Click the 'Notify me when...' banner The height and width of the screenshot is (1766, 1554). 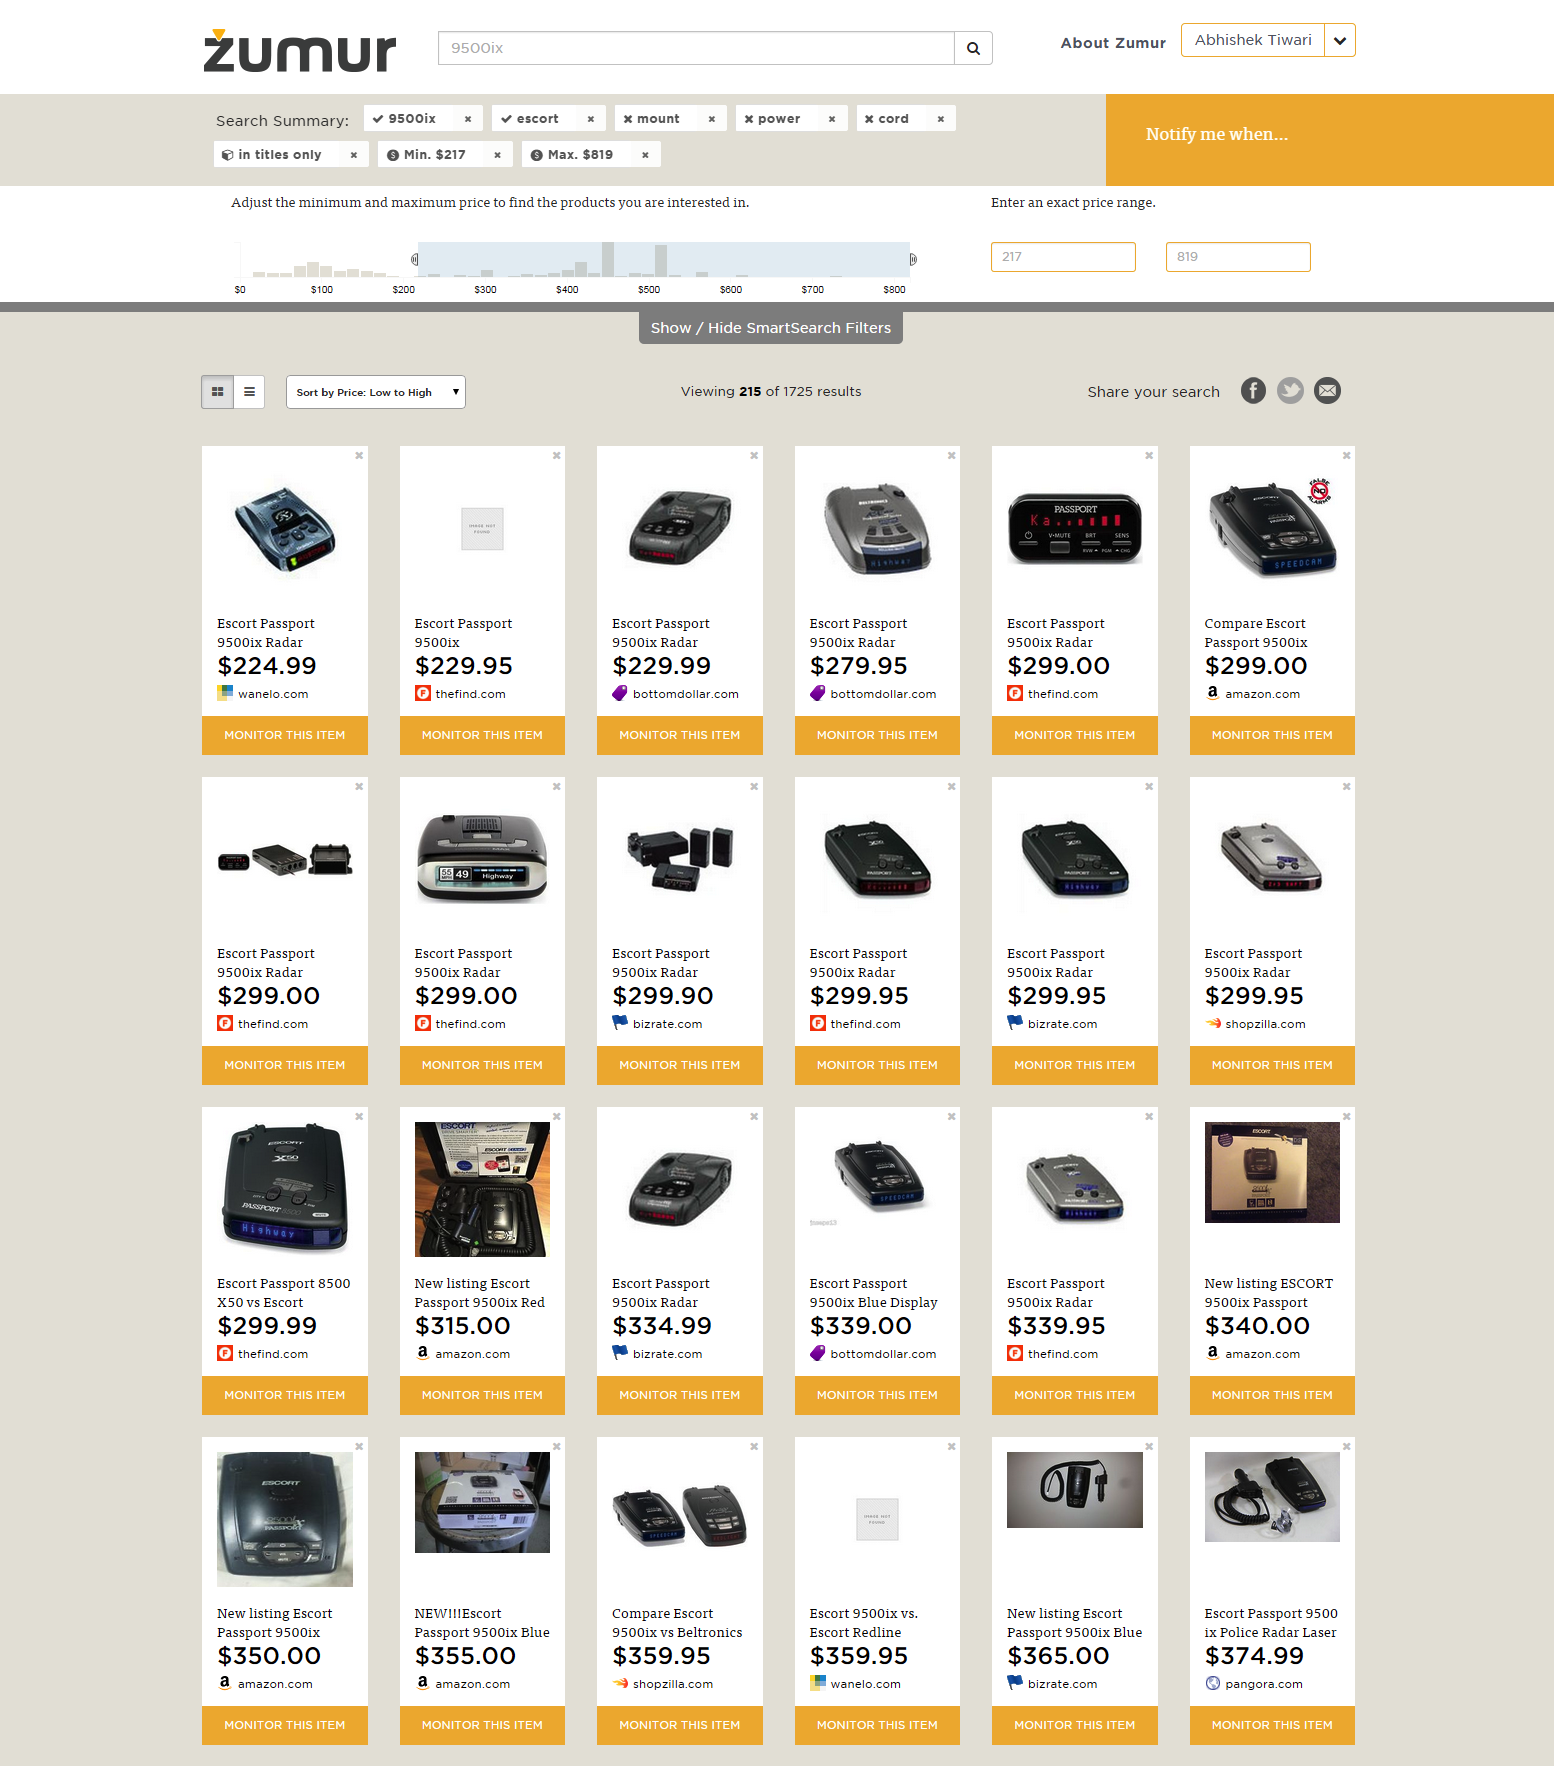click(1330, 140)
